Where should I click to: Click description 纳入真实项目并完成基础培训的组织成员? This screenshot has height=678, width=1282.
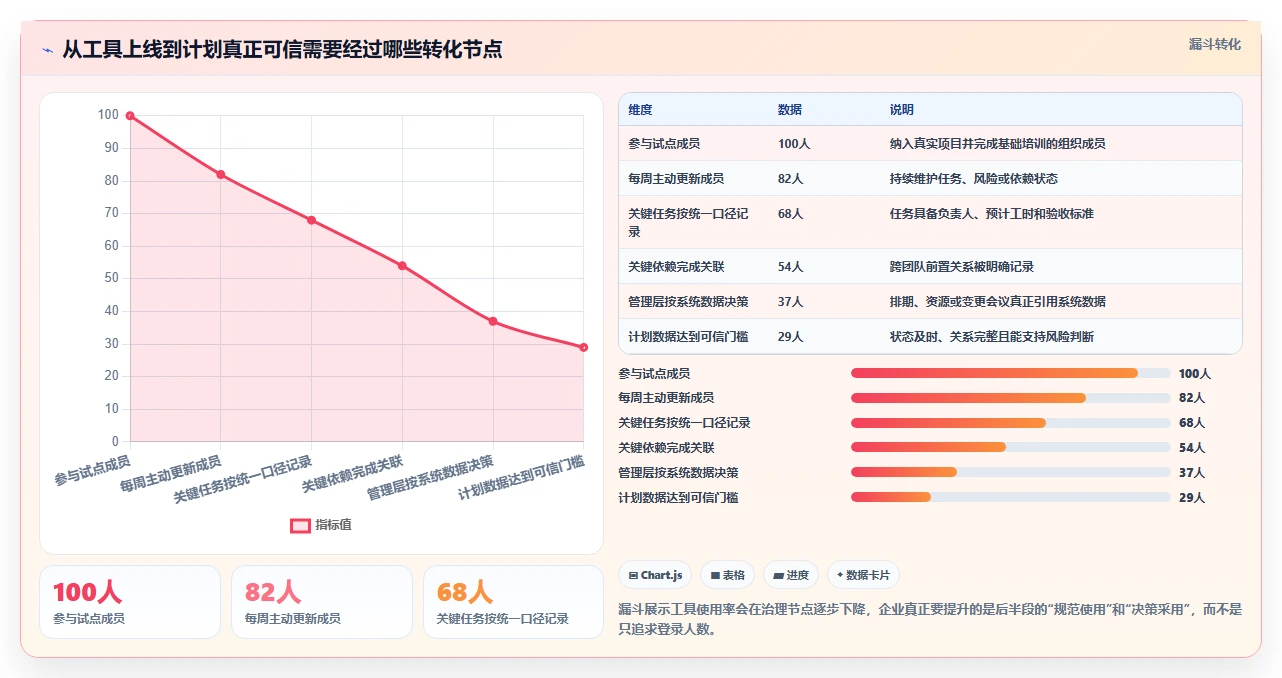[998, 144]
